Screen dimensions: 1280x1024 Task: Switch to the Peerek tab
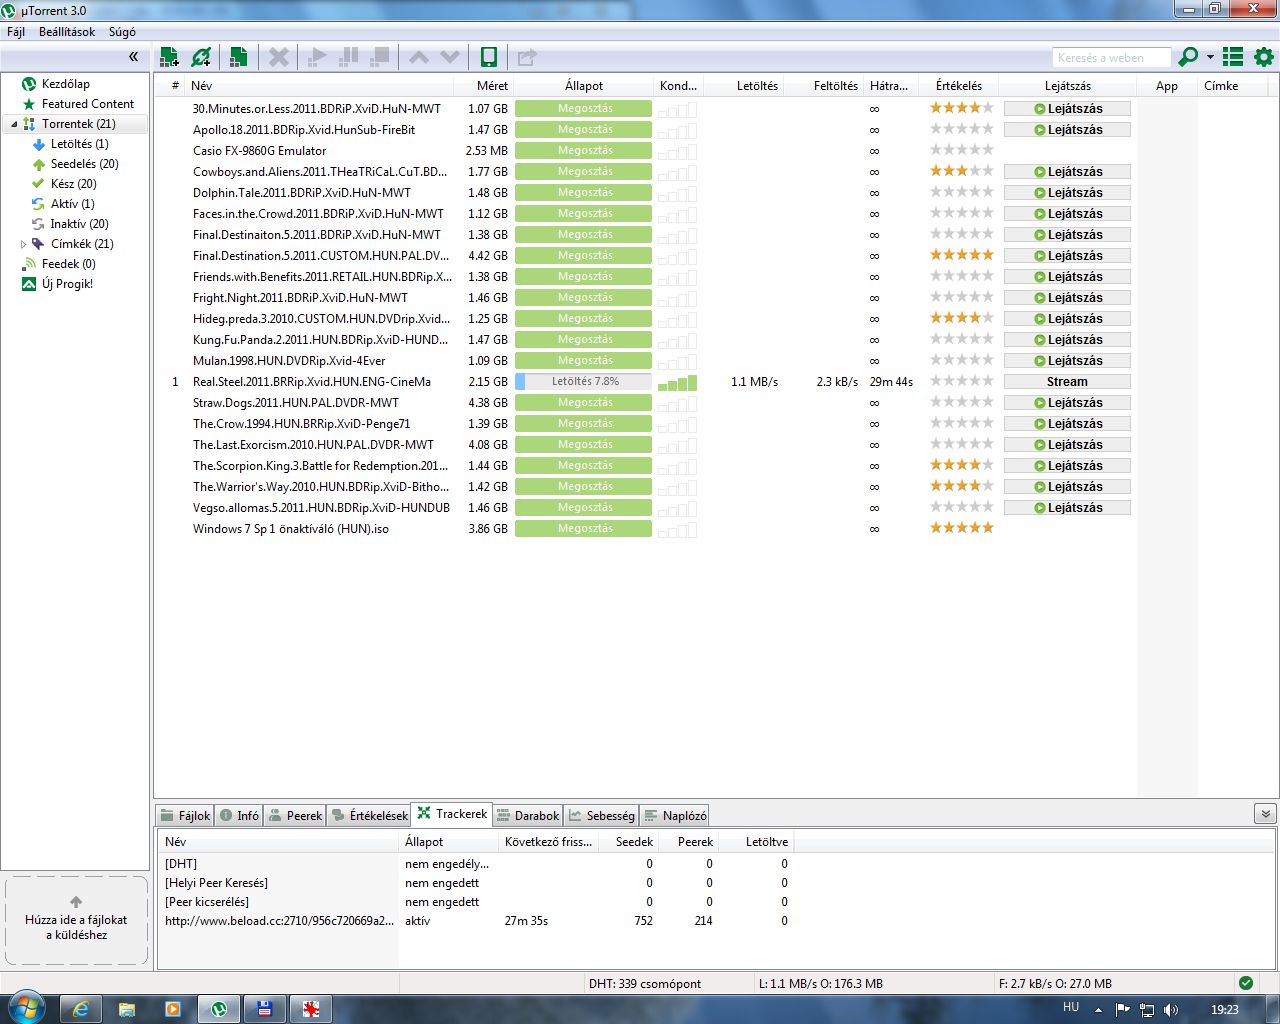(294, 815)
